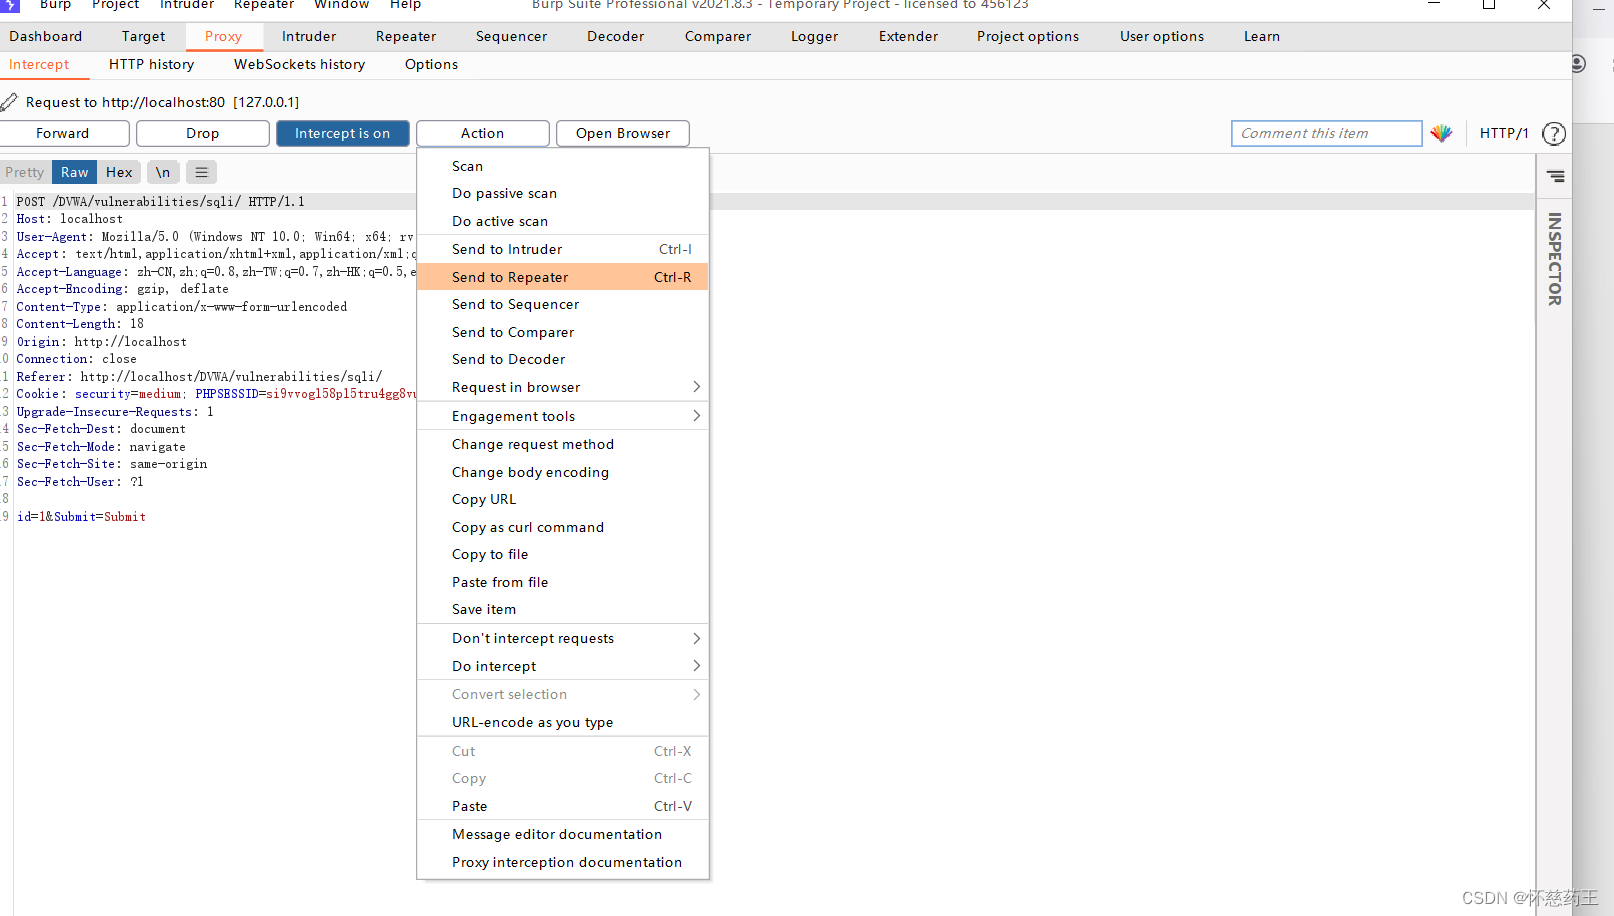Click the Drop button

(203, 133)
